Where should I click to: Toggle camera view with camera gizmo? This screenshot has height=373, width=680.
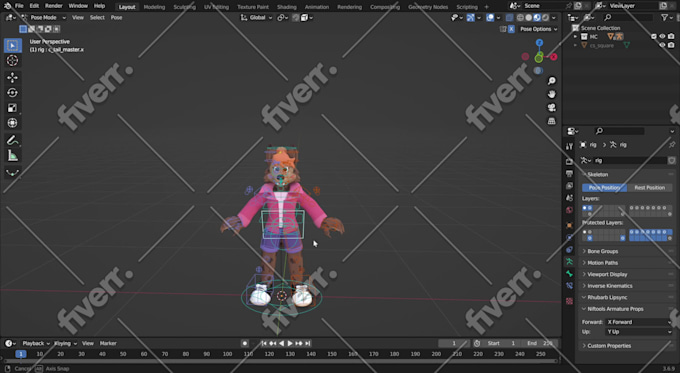pyautogui.click(x=552, y=108)
